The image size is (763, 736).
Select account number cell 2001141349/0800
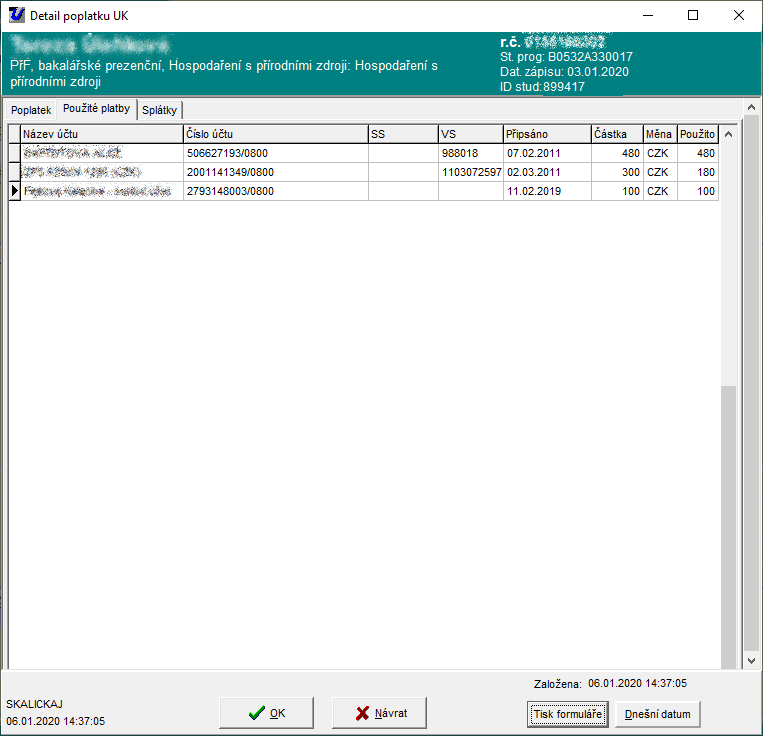(274, 172)
